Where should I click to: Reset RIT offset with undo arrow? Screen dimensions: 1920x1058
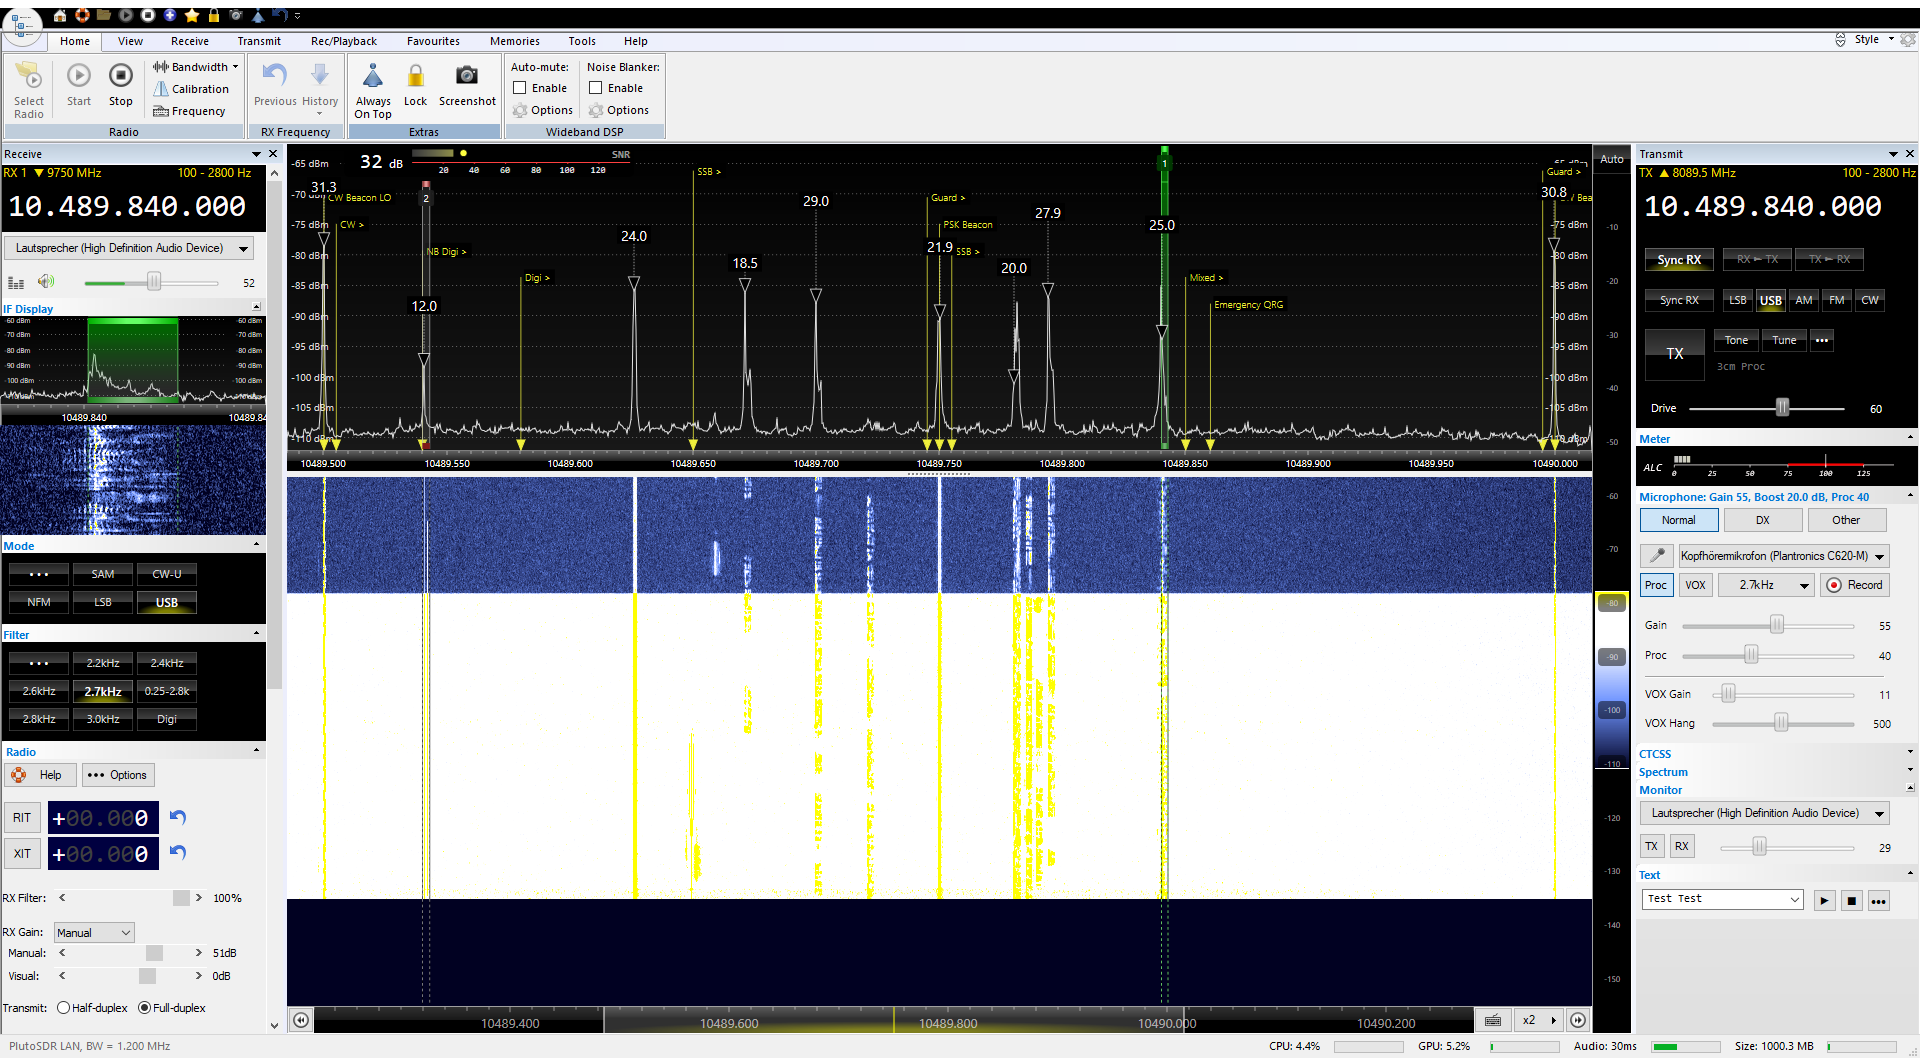pyautogui.click(x=178, y=817)
